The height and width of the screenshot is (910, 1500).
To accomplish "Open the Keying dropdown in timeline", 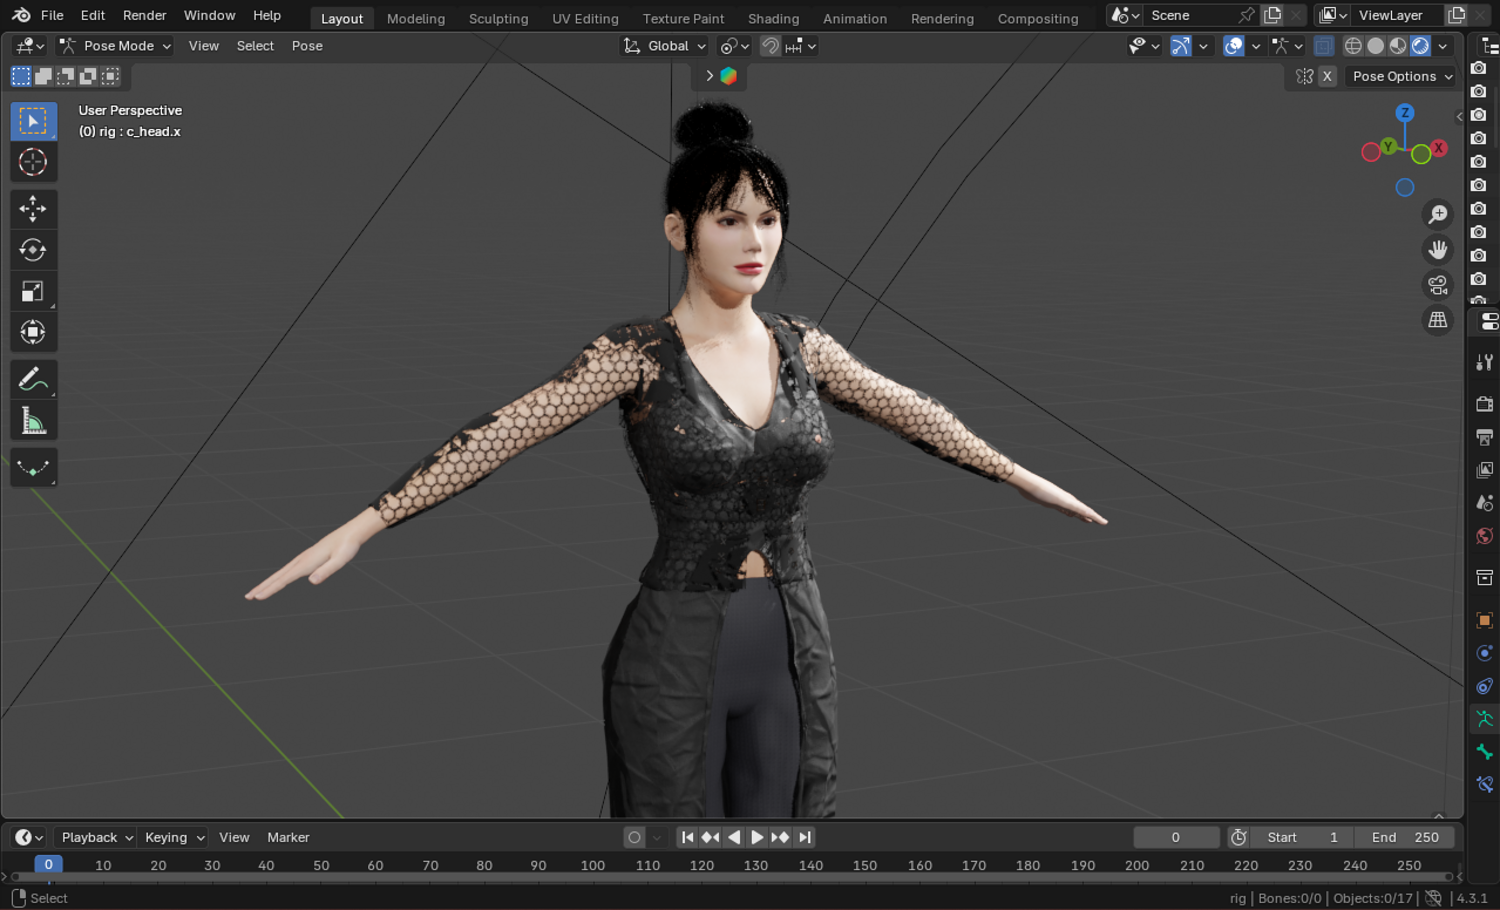I will pos(174,838).
